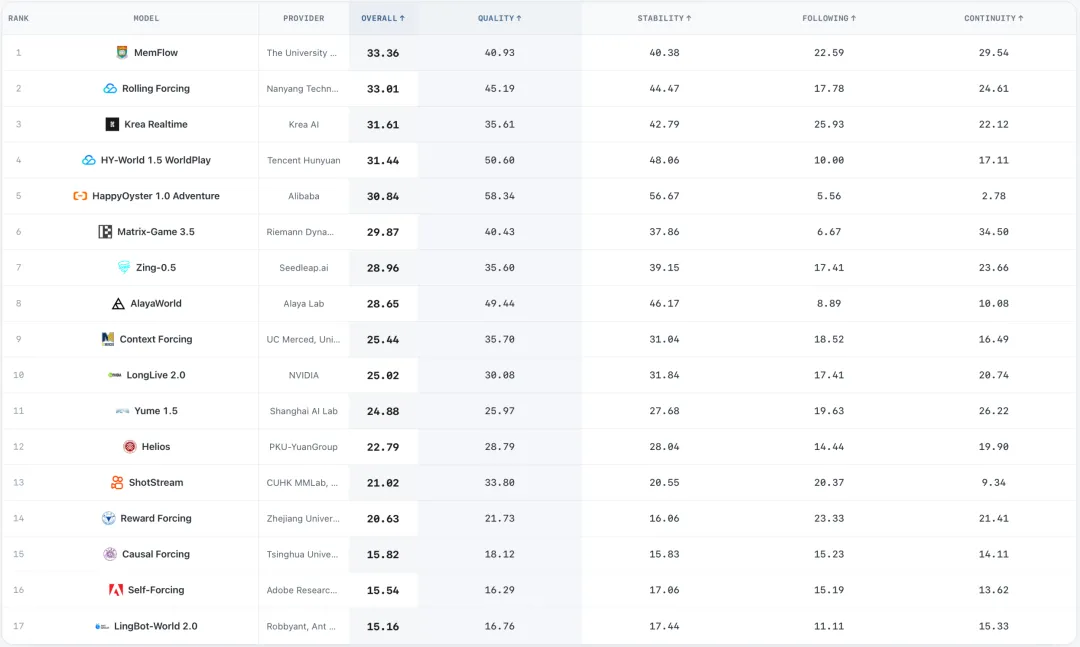Click the Reward Forcing emblem icon
This screenshot has height=647, width=1080.
[x=108, y=518]
